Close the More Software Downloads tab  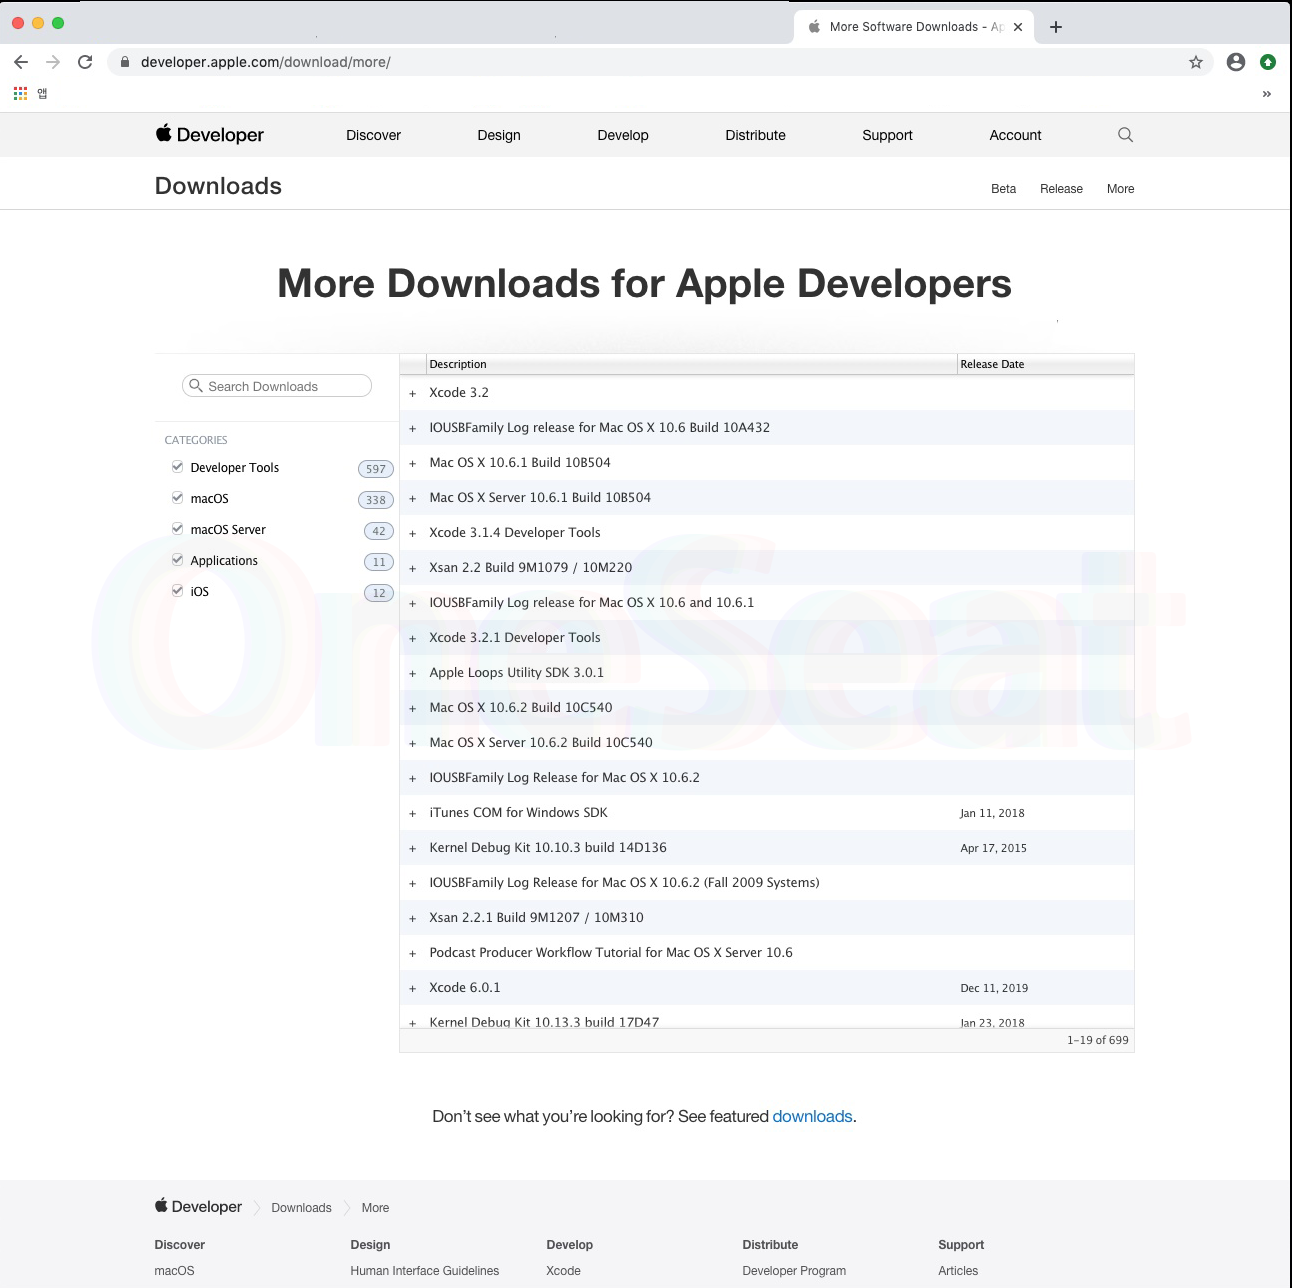[1018, 27]
